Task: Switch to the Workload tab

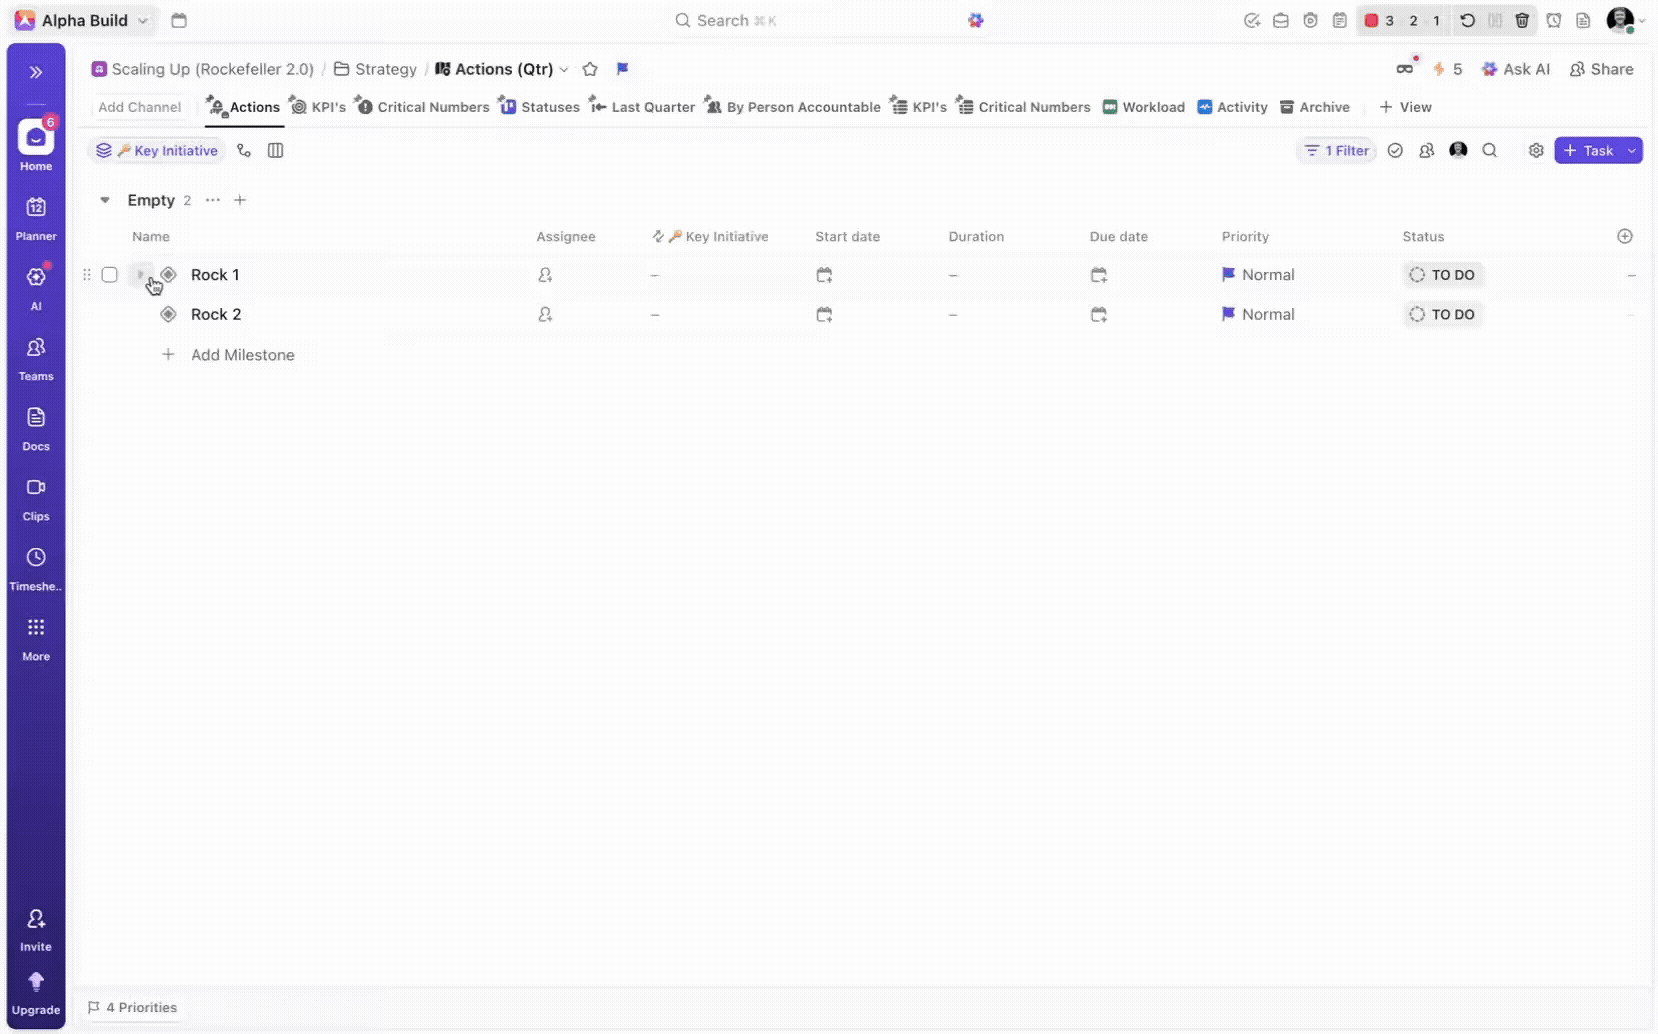Action: point(1143,107)
